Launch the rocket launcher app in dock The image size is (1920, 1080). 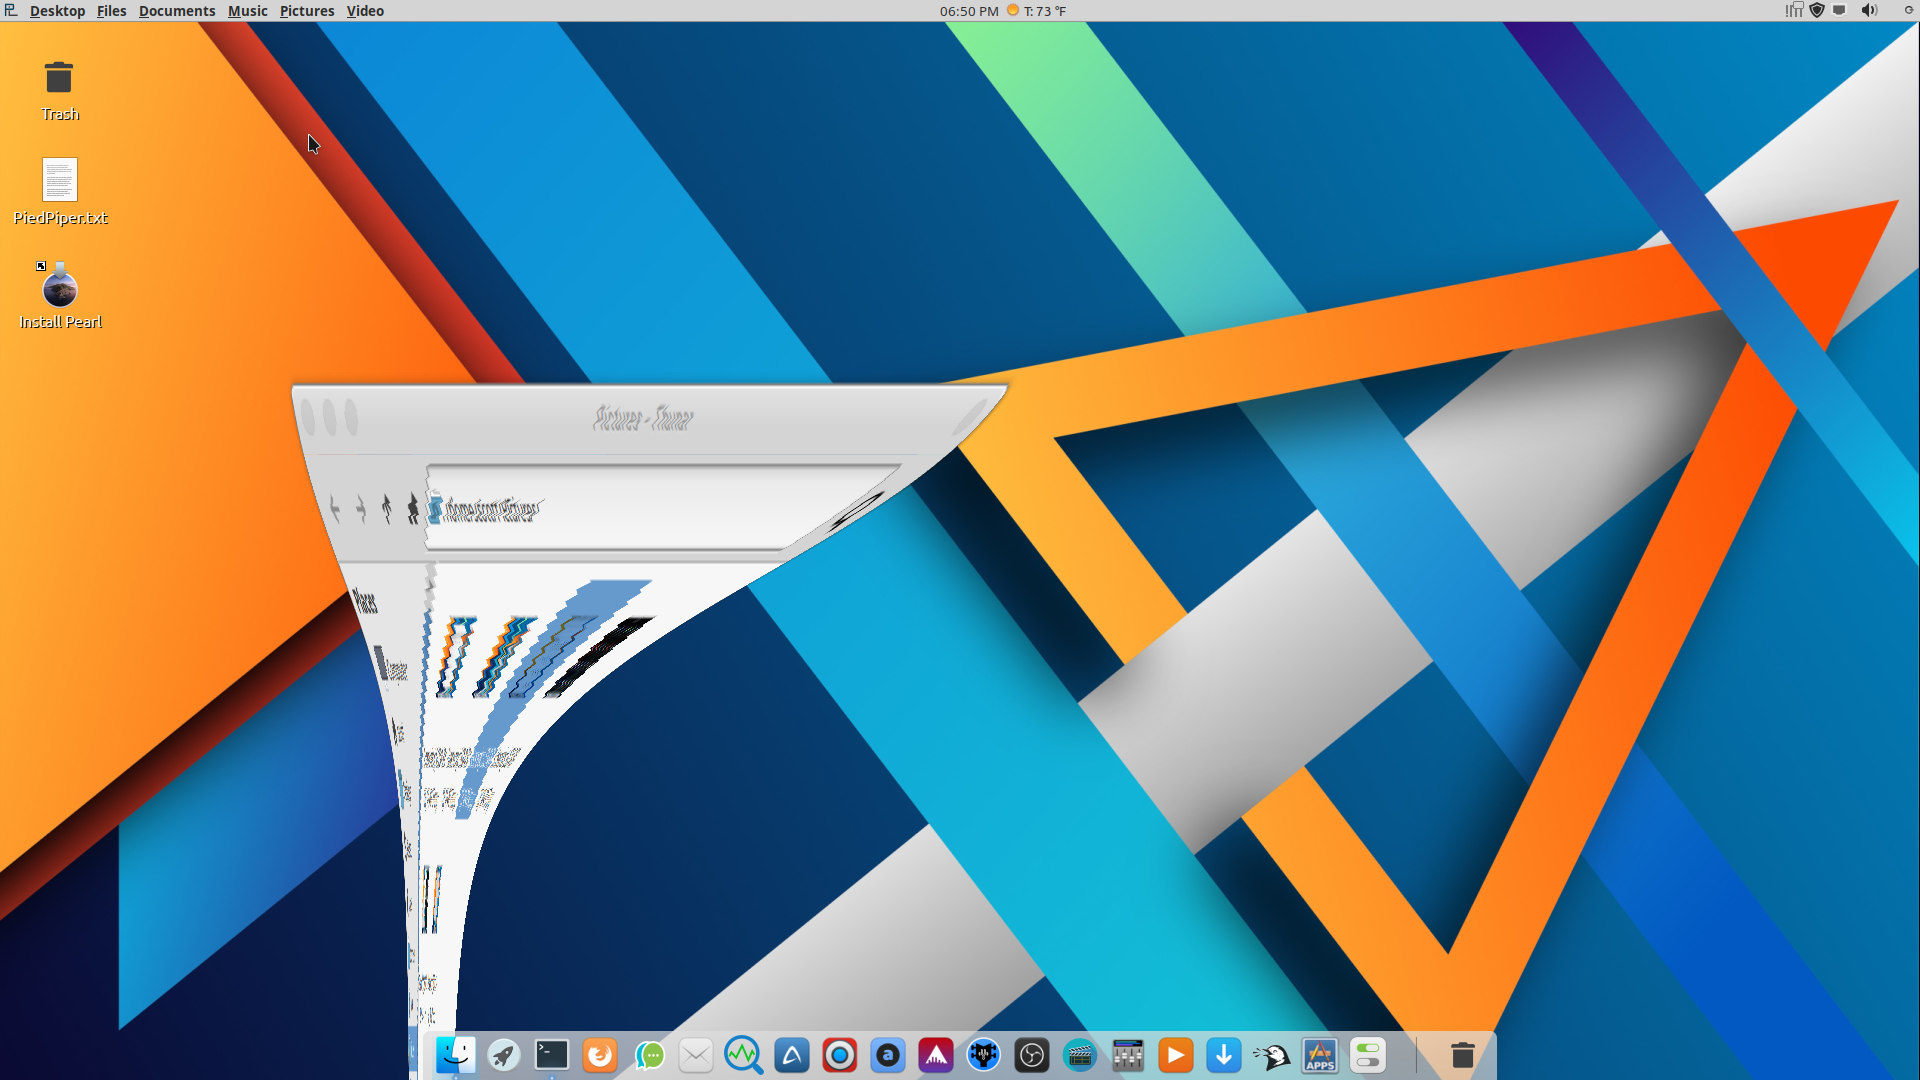point(504,1055)
